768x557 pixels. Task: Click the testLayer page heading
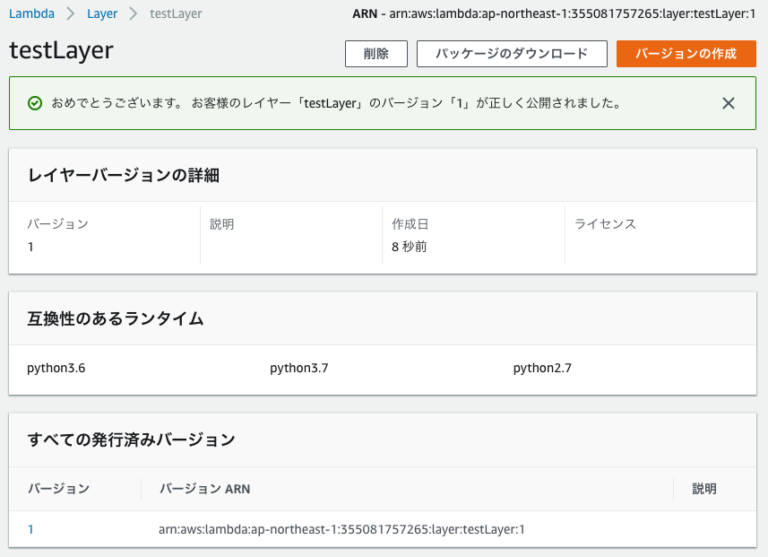click(x=61, y=50)
